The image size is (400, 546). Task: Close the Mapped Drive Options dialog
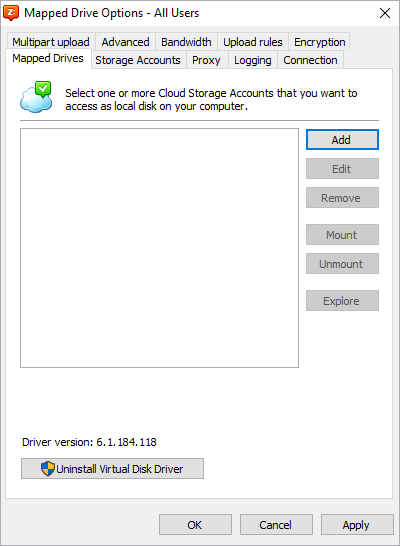coord(385,13)
